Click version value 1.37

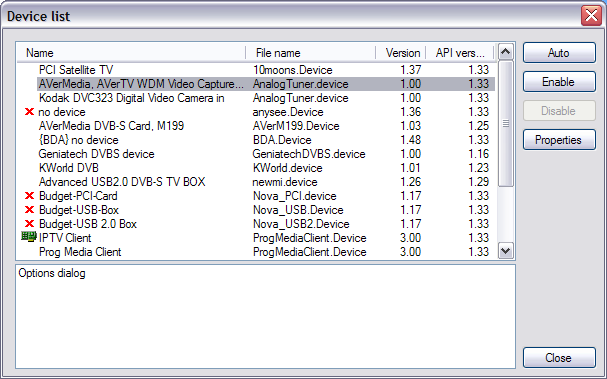410,70
